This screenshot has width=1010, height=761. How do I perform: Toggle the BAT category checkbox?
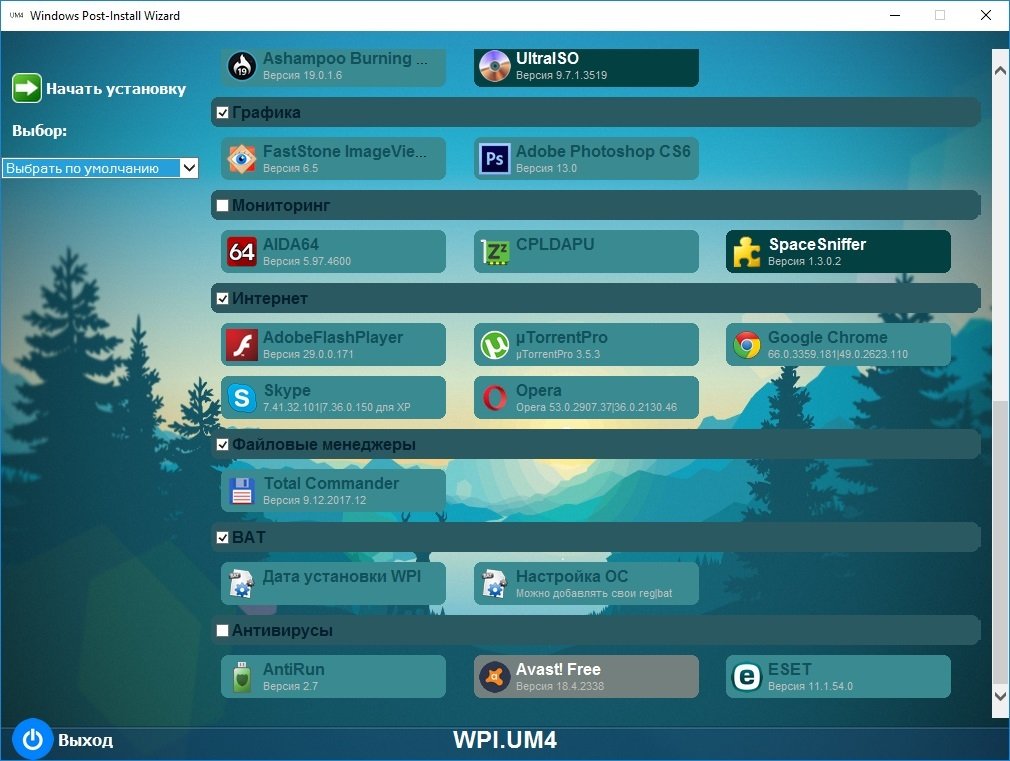[222, 537]
